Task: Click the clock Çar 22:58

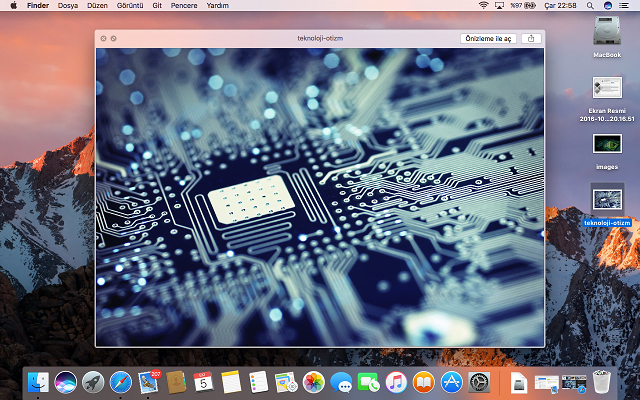Action: pos(560,5)
